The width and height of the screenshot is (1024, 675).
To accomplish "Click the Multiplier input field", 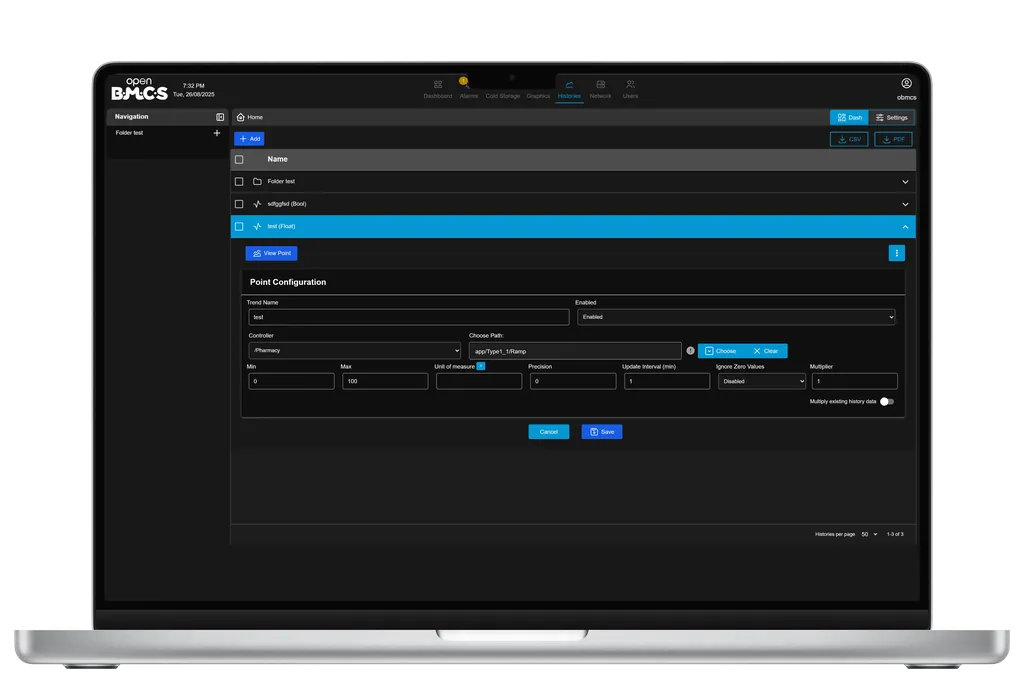I will coord(855,381).
